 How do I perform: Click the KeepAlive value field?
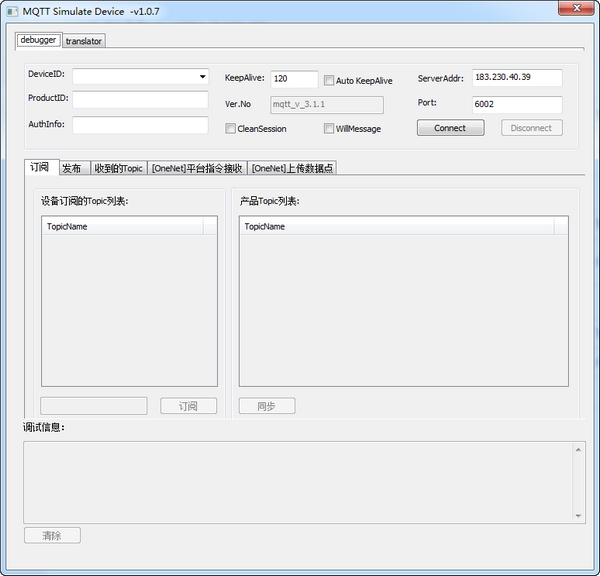click(x=294, y=79)
